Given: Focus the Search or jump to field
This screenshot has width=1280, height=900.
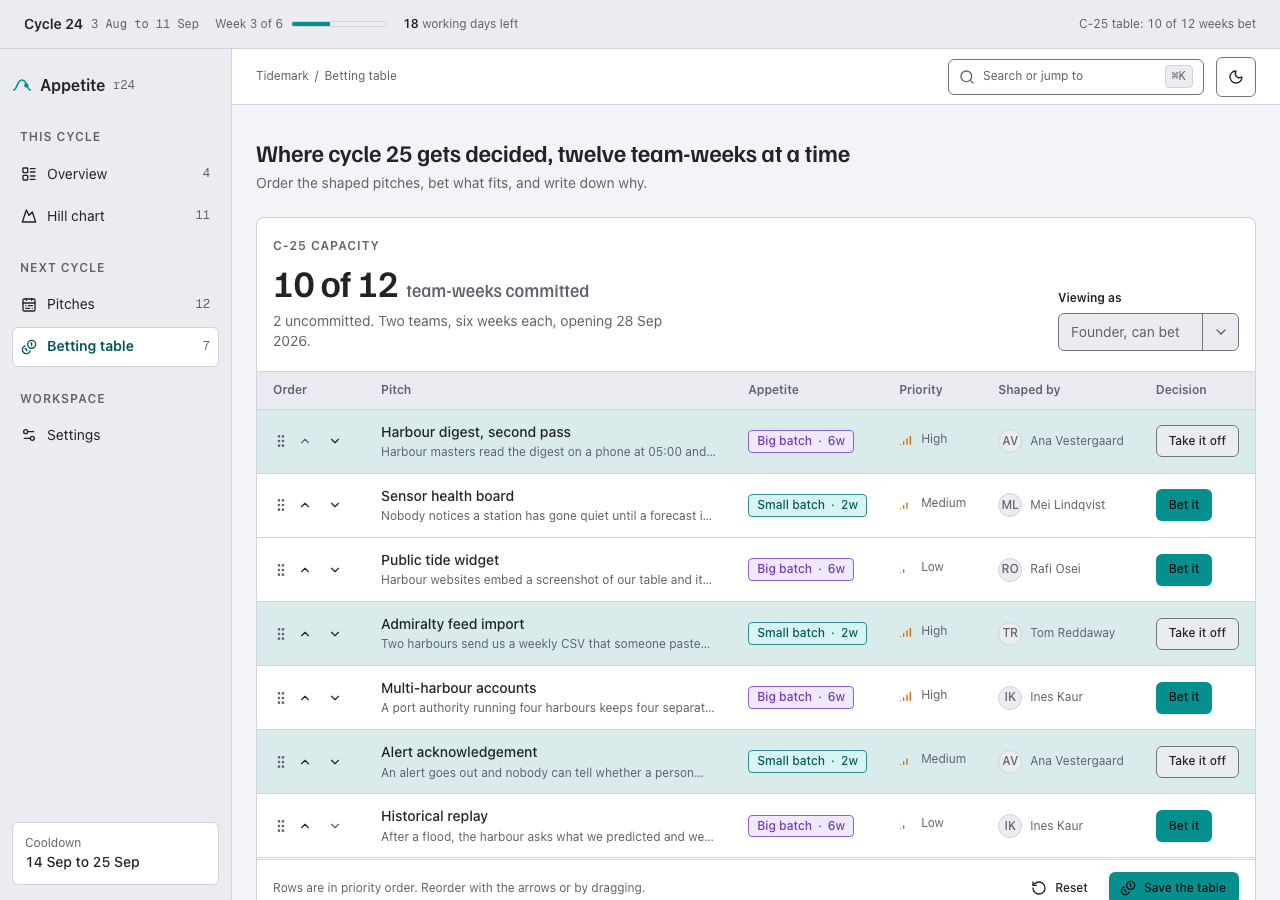Looking at the screenshot, I should pos(1075,77).
